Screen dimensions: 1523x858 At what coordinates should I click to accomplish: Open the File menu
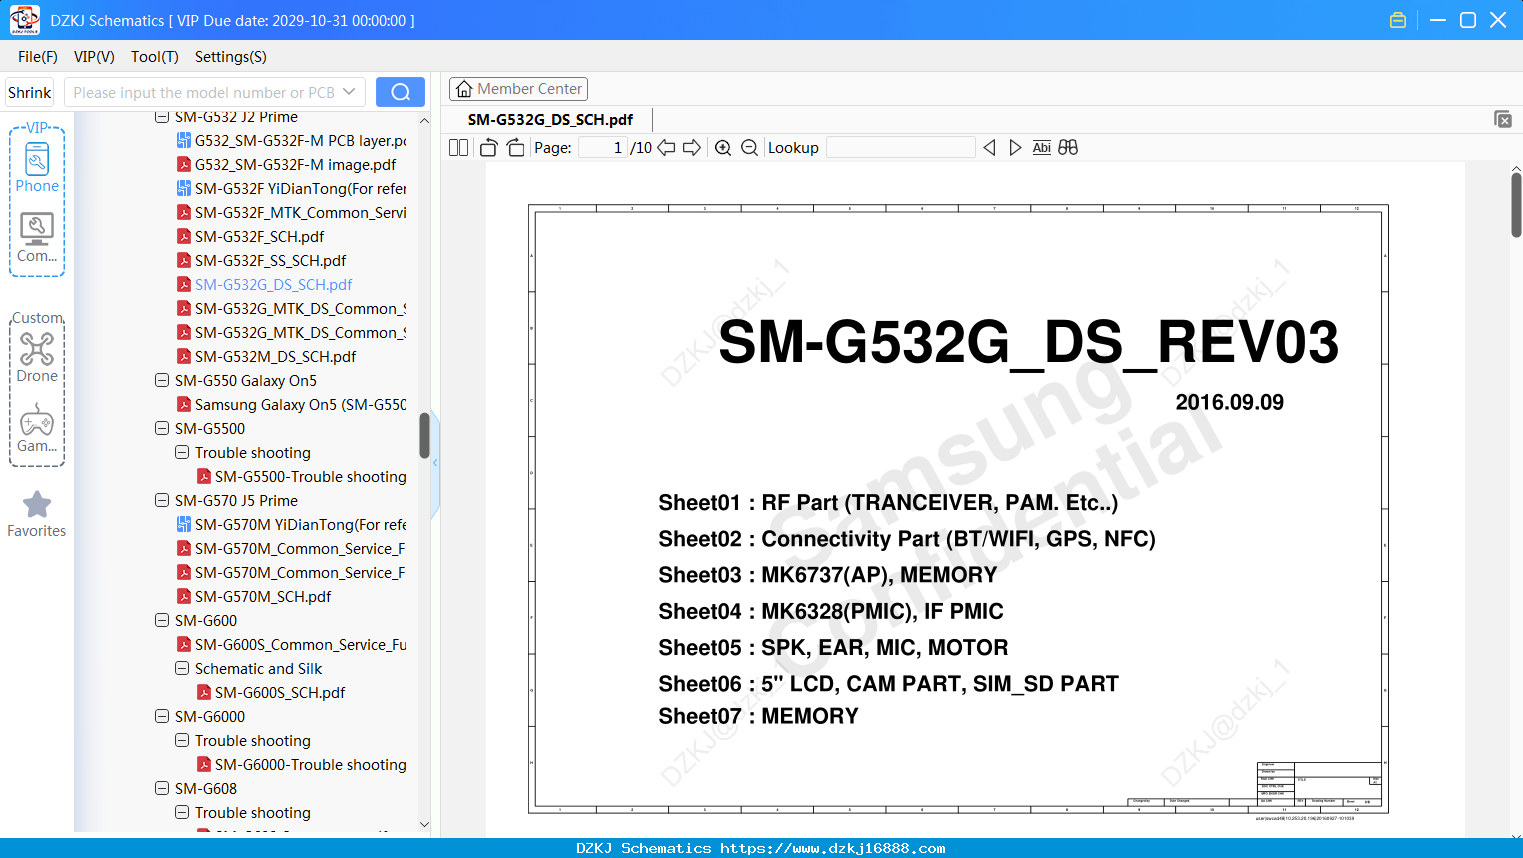tap(37, 57)
